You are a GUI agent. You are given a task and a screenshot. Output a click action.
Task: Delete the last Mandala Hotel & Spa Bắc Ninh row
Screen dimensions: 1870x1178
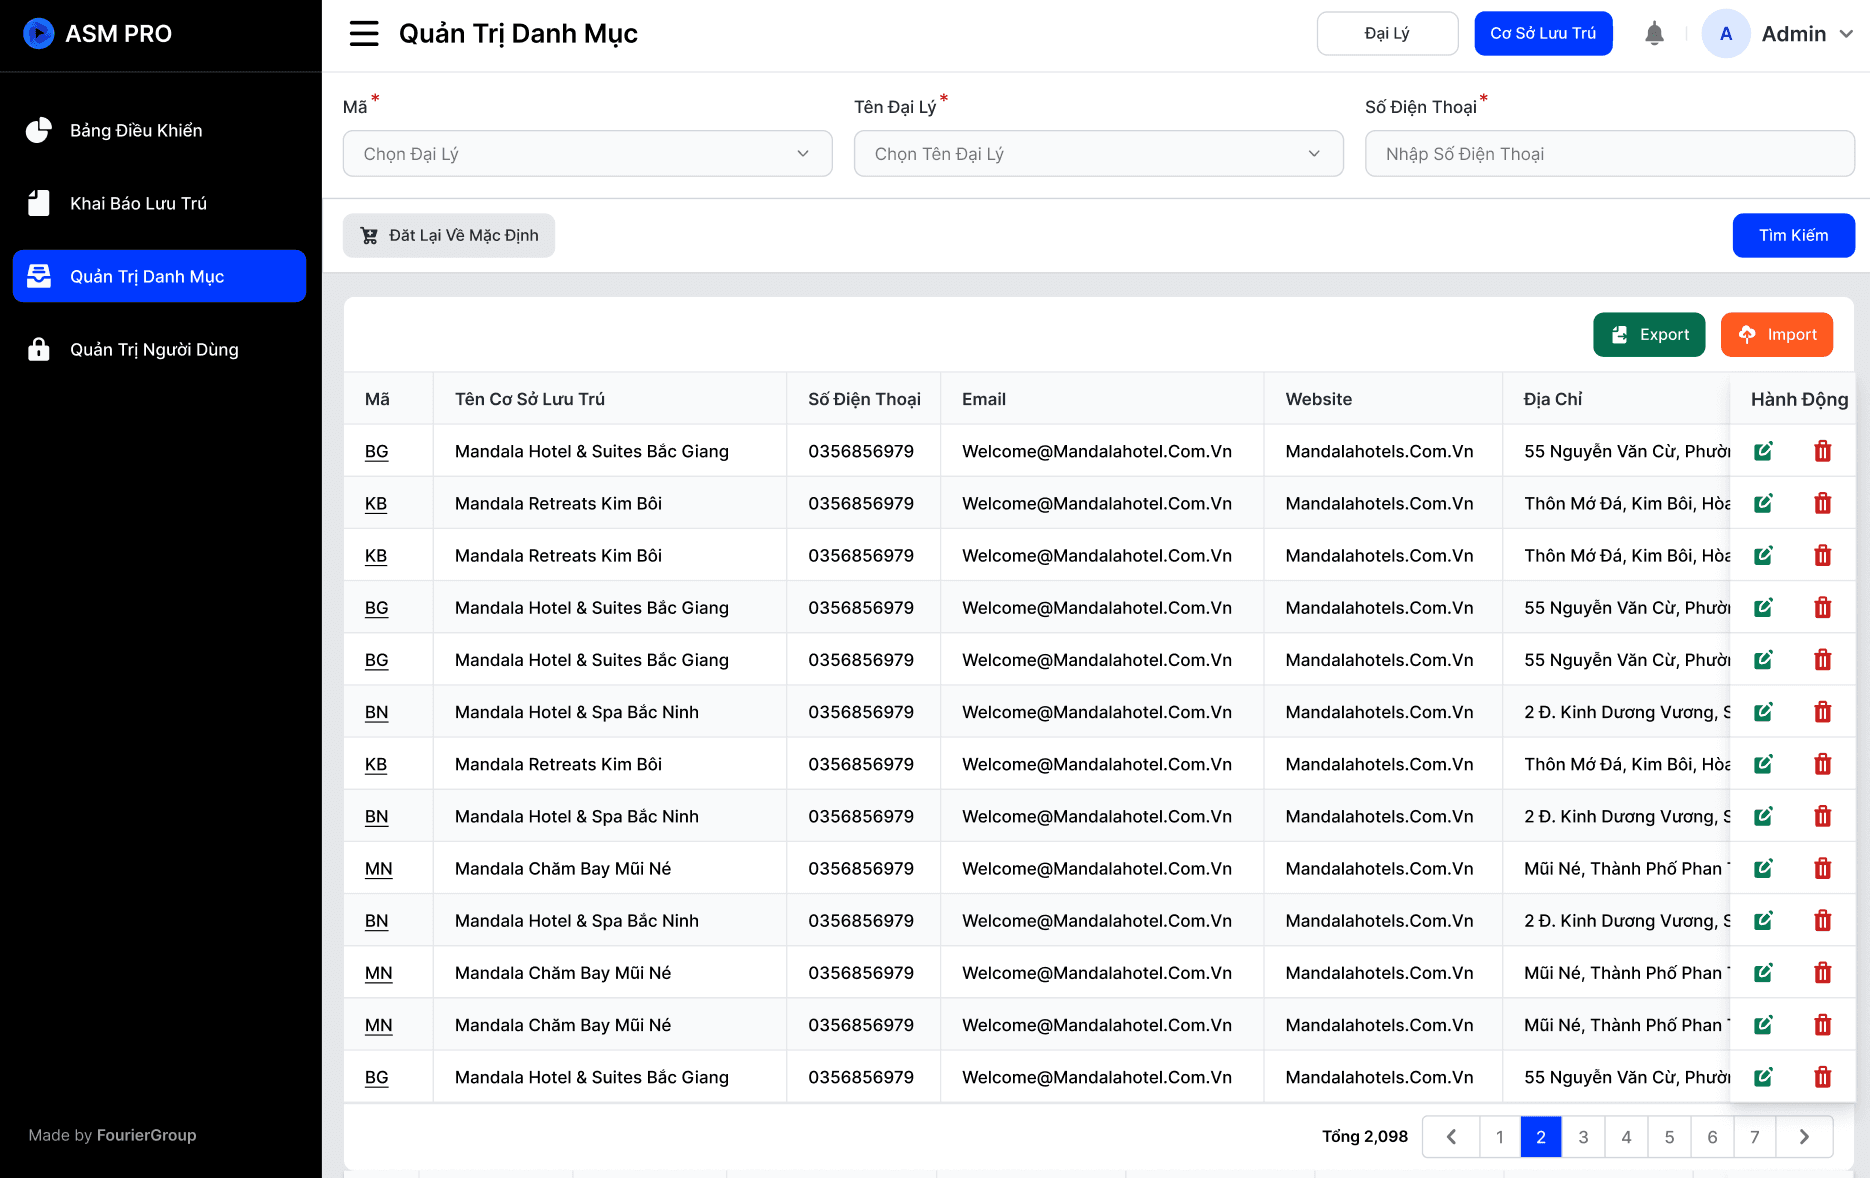click(x=1822, y=921)
